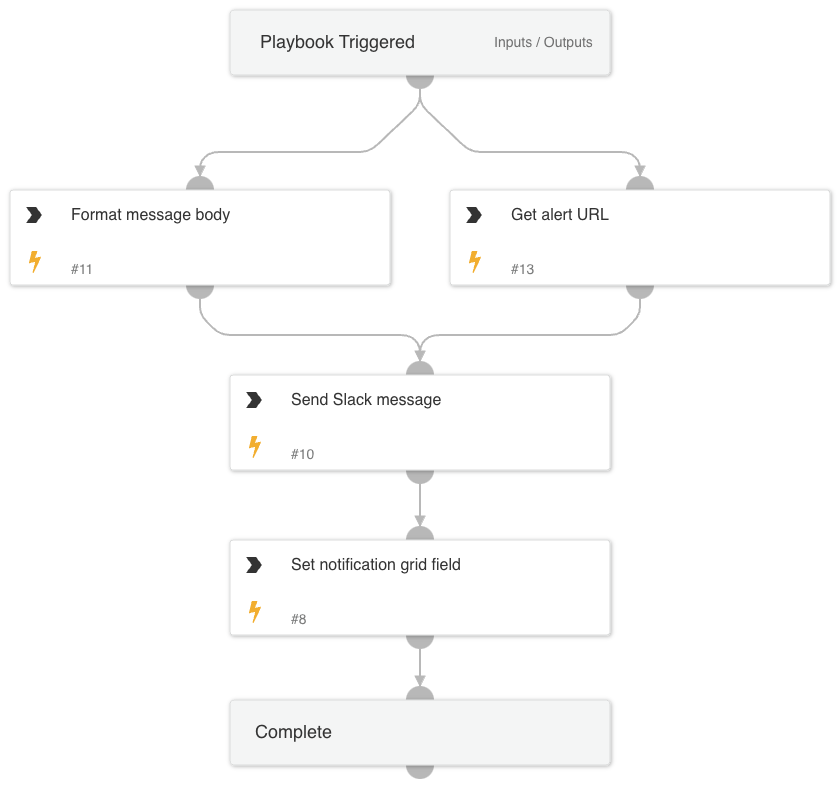Click the chevron icon on Send Slack message
The image size is (840, 789).
[x=254, y=400]
